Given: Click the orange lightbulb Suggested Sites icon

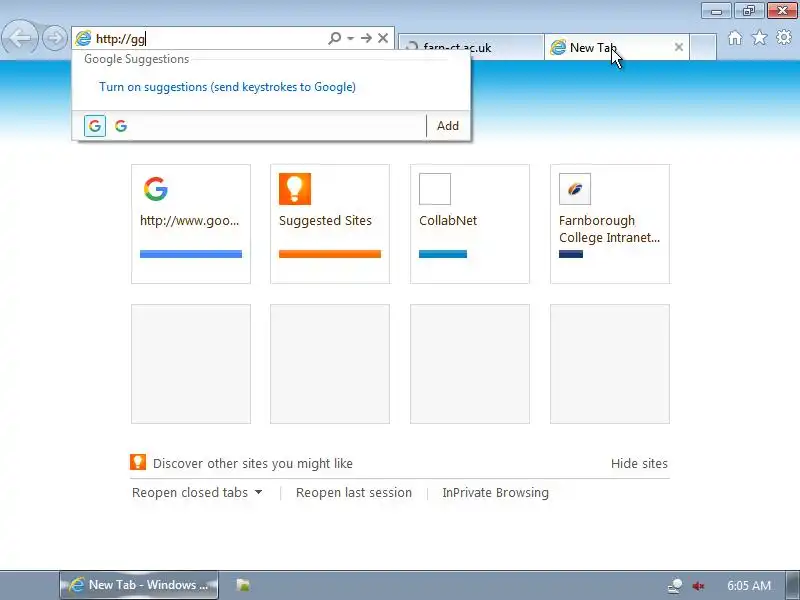Looking at the screenshot, I should [295, 189].
